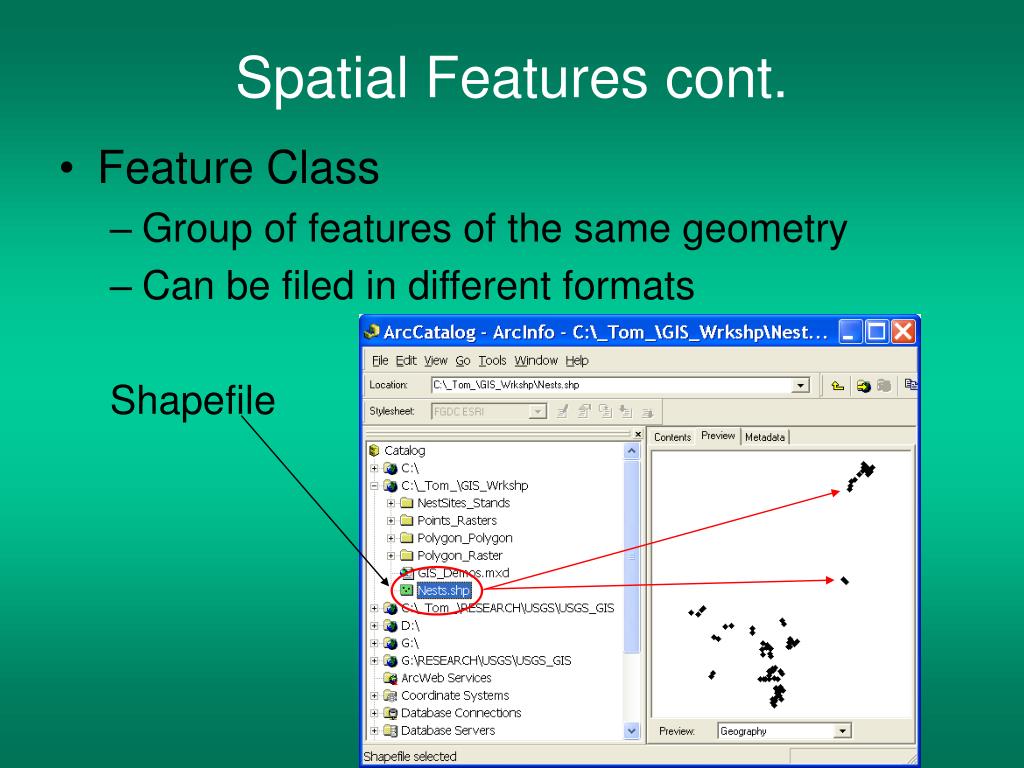This screenshot has width=1024, height=768.
Task: Open the Preview Geography dropdown
Action: pos(842,731)
